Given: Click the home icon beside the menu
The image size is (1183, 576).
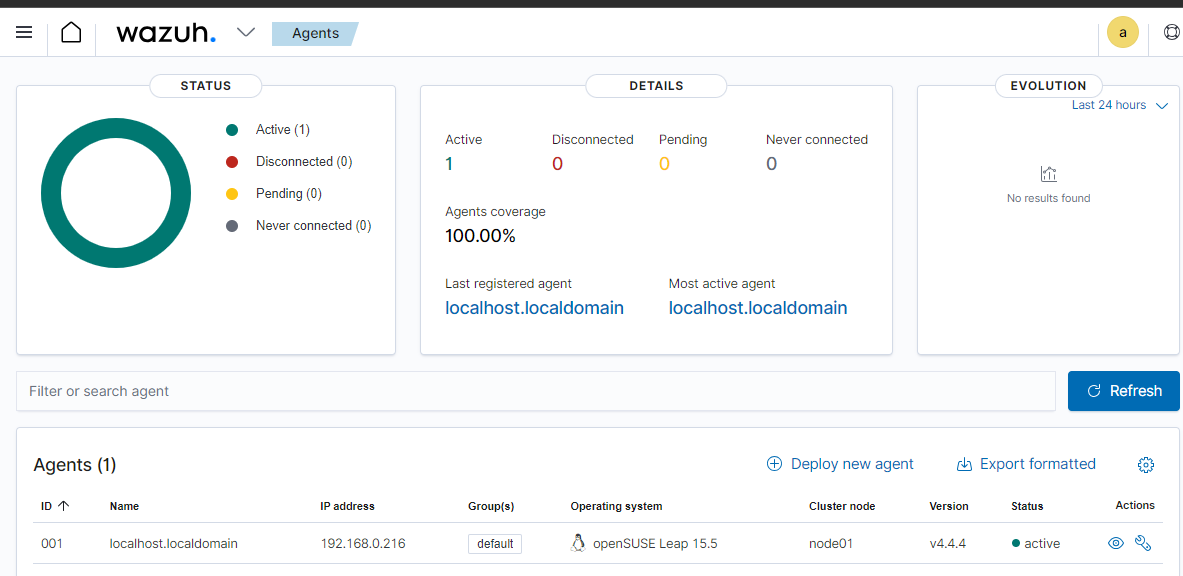Looking at the screenshot, I should [x=70, y=32].
